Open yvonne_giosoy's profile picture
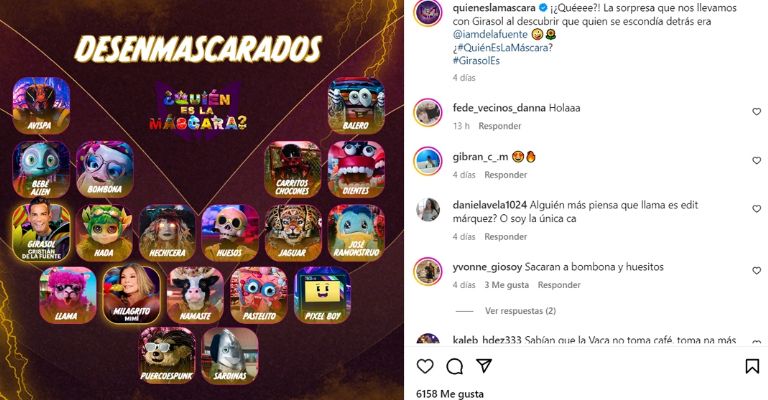Image resolution: width=768 pixels, height=400 pixels. (428, 271)
